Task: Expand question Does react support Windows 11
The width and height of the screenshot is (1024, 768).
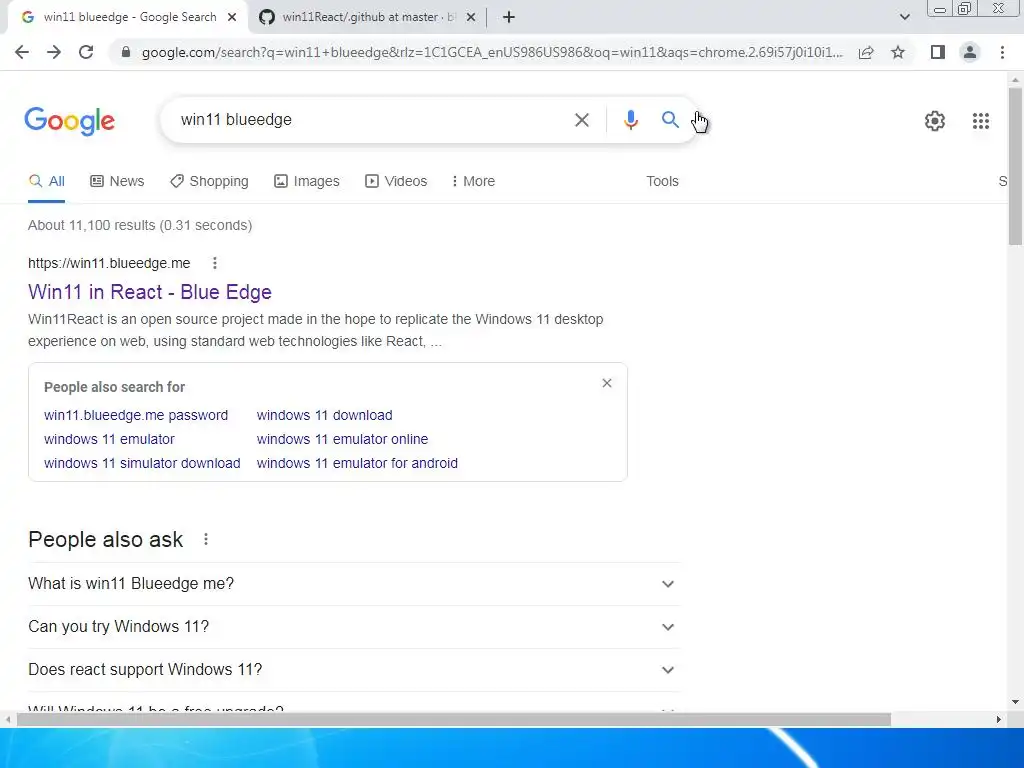Action: (x=354, y=670)
